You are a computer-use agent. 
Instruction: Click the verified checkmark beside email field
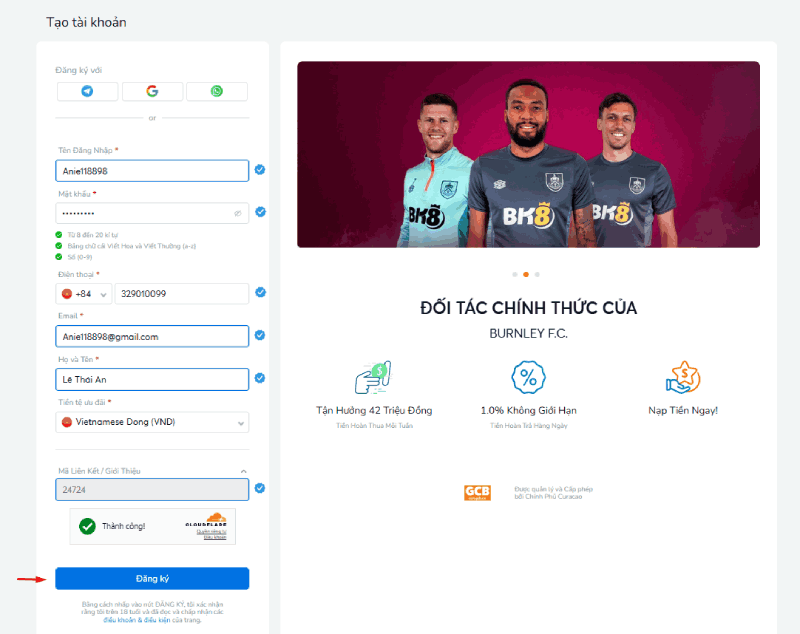260,335
